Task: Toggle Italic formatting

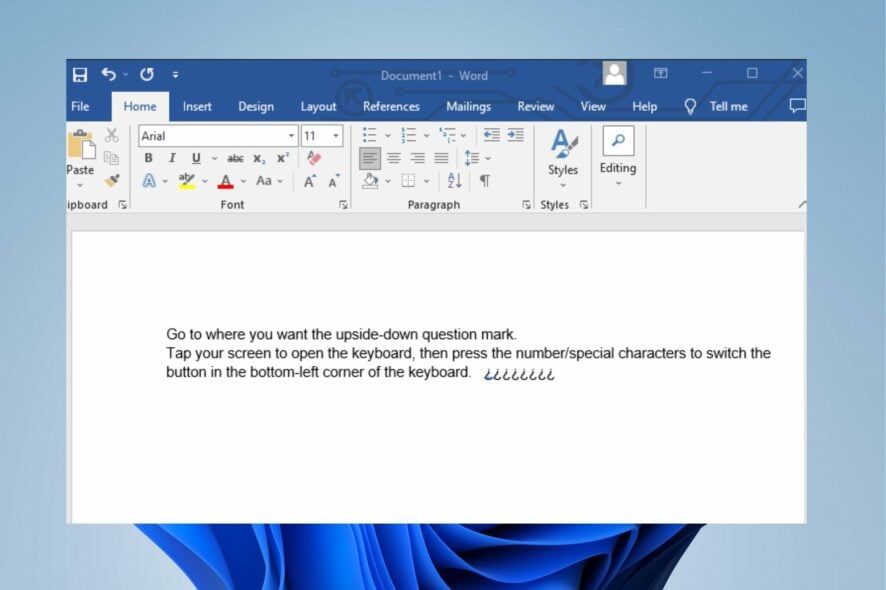Action: [172, 158]
